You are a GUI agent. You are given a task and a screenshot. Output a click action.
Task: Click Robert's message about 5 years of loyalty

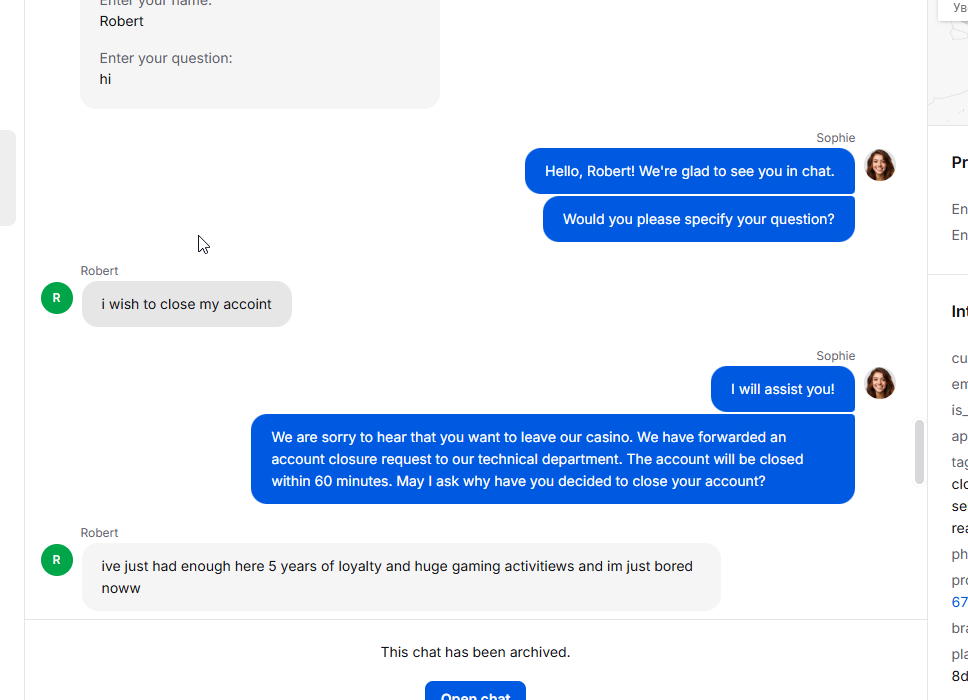(x=401, y=577)
